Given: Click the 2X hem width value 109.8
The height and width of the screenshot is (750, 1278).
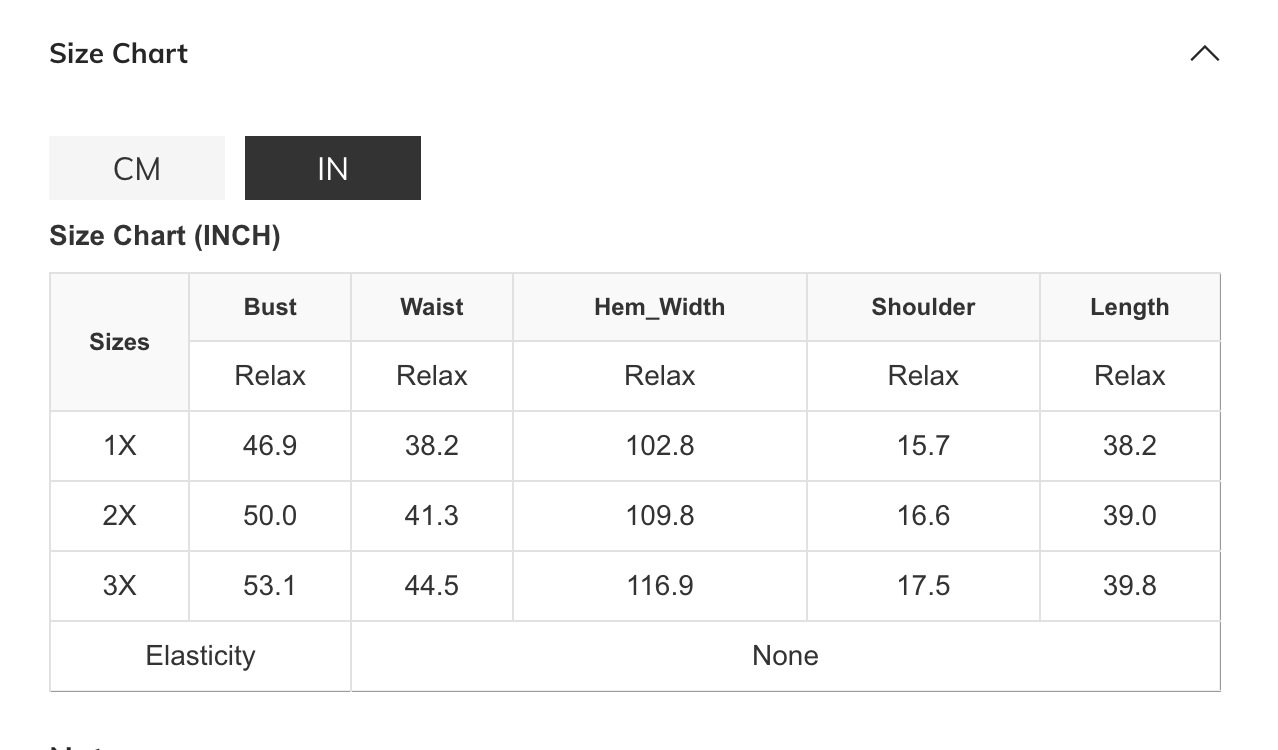Looking at the screenshot, I should (659, 516).
